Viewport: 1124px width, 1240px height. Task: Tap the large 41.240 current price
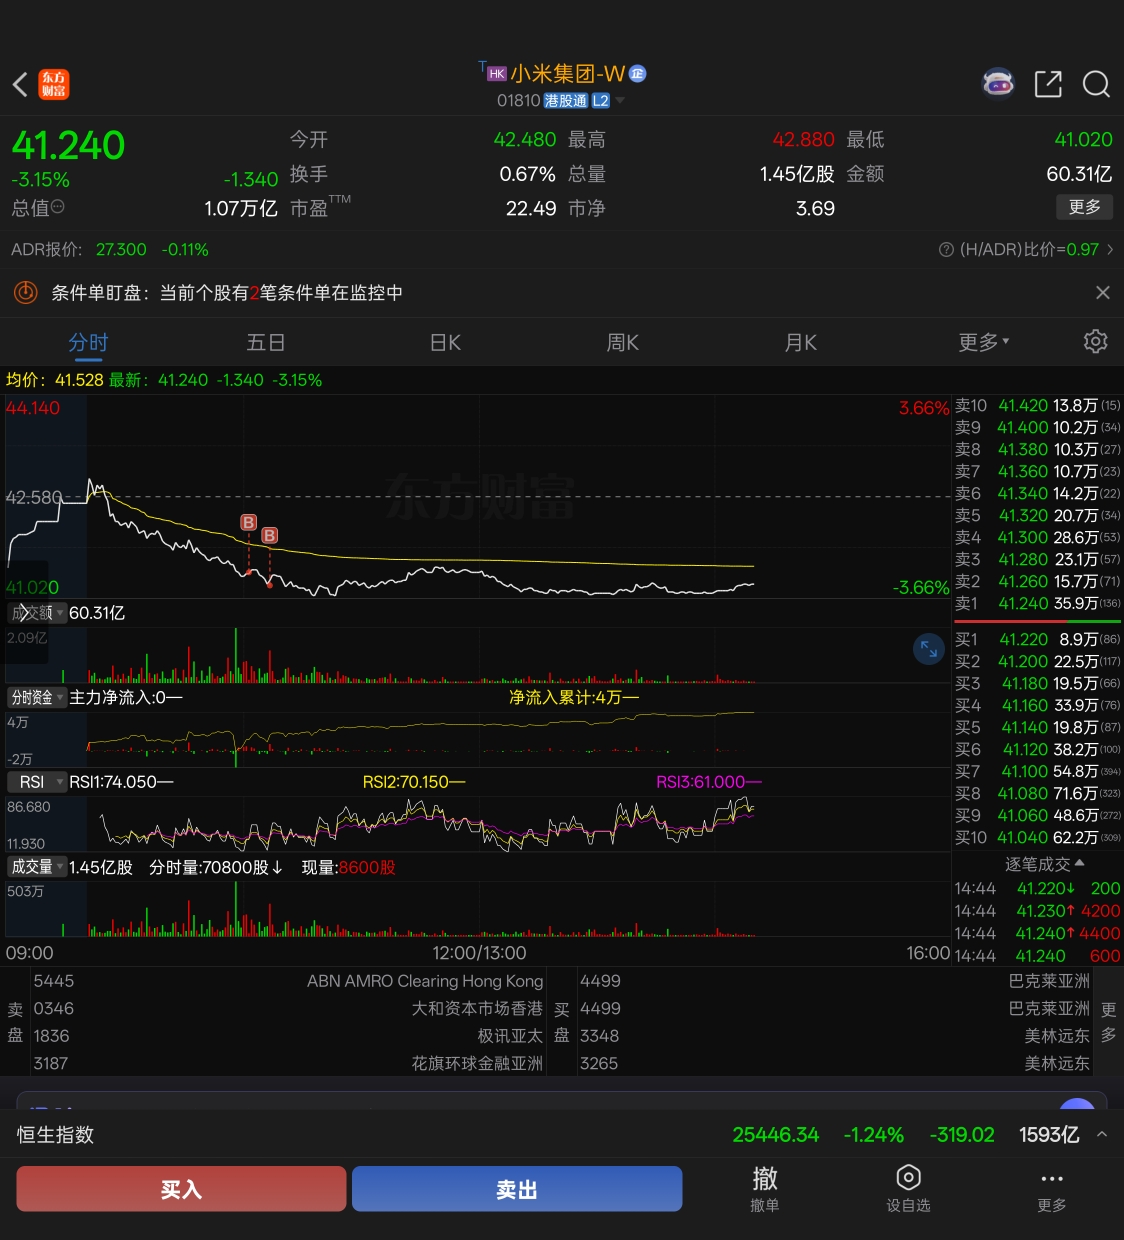[68, 146]
